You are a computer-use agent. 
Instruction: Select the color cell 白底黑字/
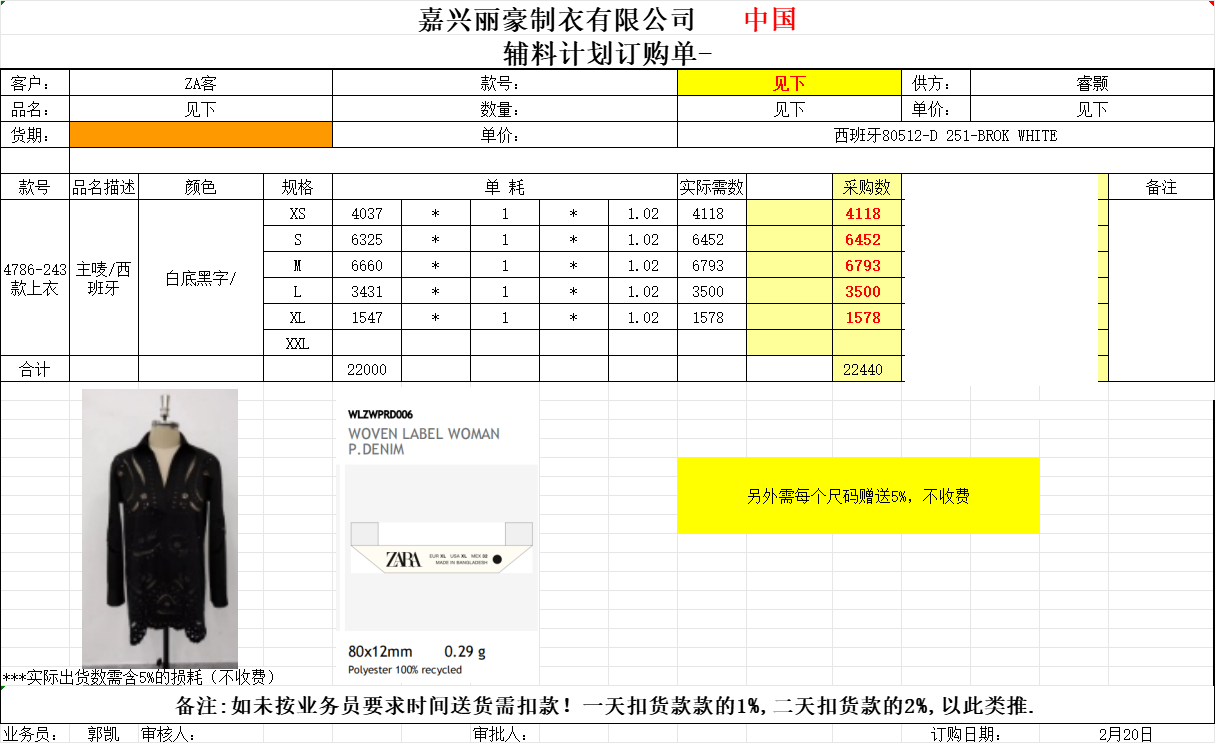pos(200,279)
